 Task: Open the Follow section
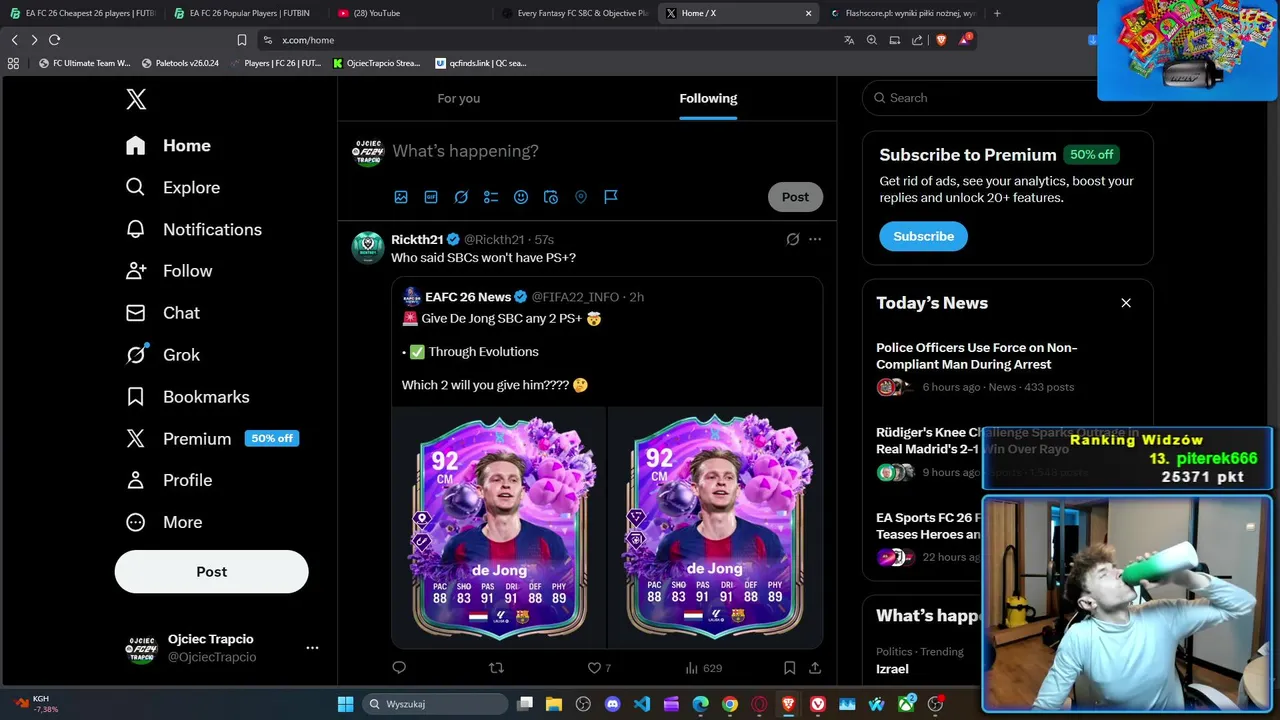point(169,271)
